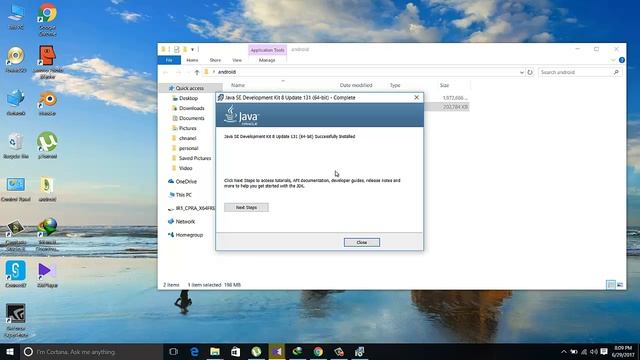The height and width of the screenshot is (360, 640).
Task: Select Homegroup in navigation pane
Action: point(189,235)
